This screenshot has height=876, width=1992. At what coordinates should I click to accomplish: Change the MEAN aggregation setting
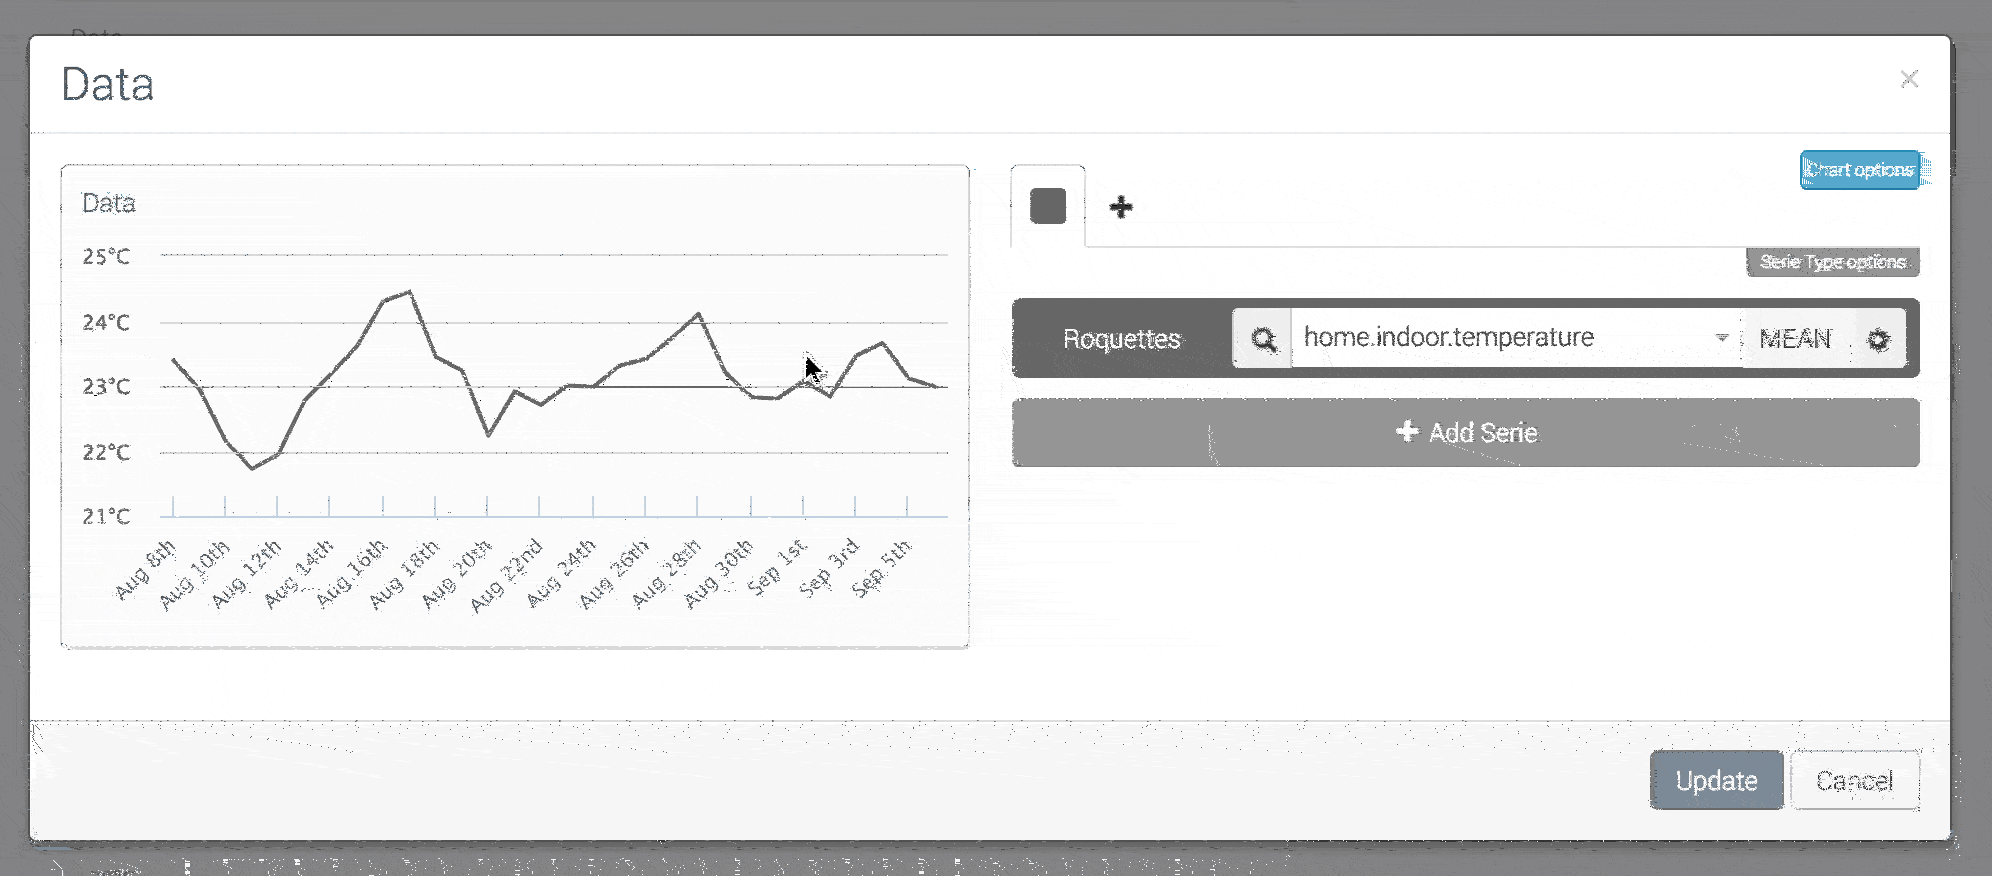1795,339
